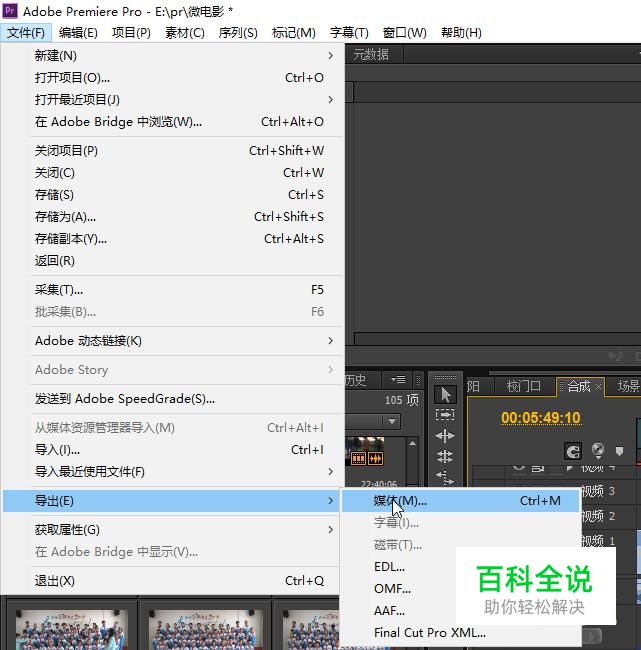Open the project panel dropdown arrow
This screenshot has width=641, height=650.
pyautogui.click(x=392, y=422)
